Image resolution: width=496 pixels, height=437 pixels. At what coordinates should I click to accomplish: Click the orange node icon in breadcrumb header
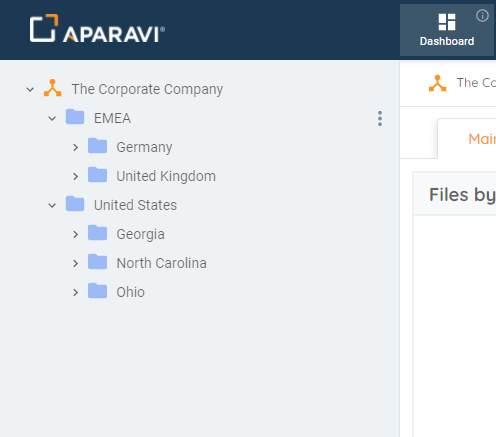tap(437, 83)
